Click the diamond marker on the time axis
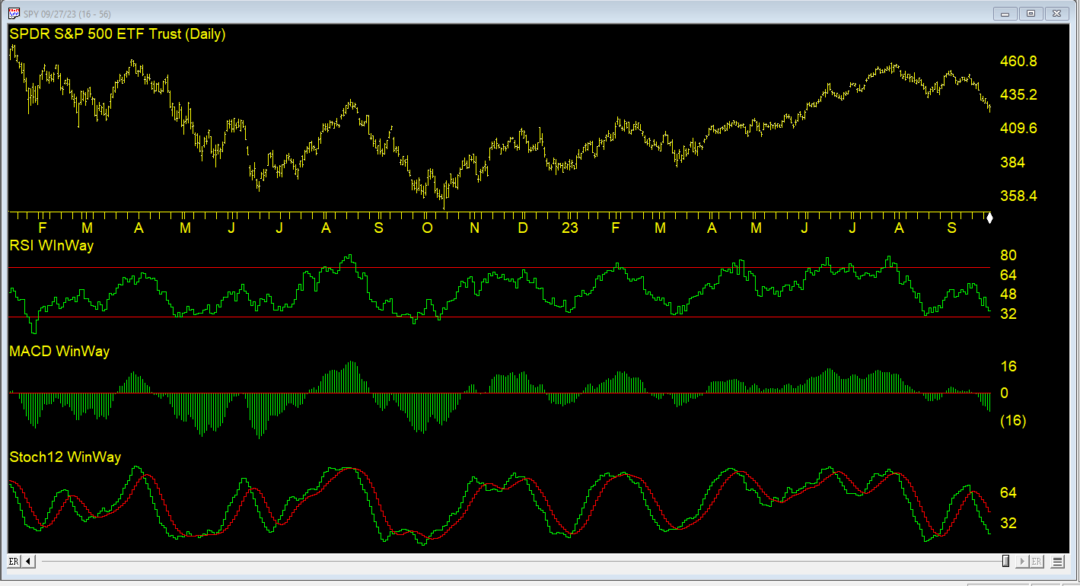Image resolution: width=1080 pixels, height=586 pixels. pos(989,217)
